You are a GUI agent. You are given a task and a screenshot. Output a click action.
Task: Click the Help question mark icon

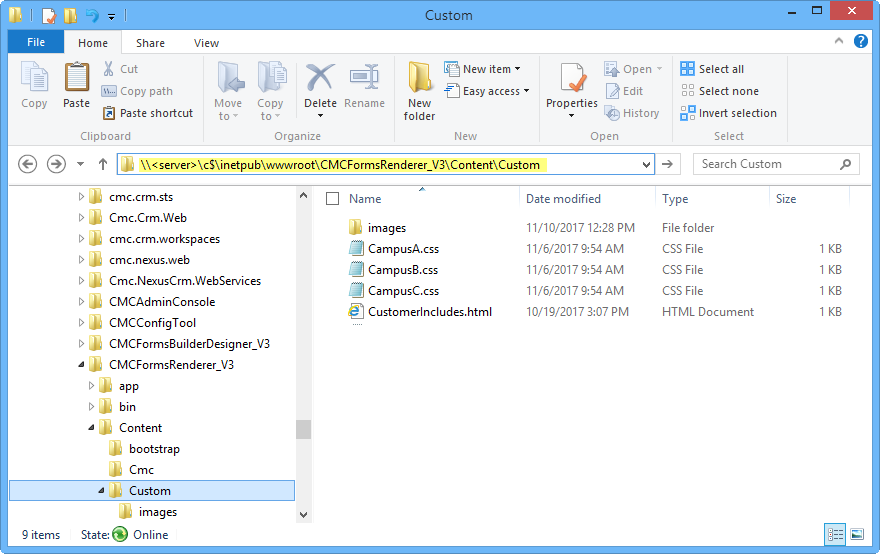[861, 41]
